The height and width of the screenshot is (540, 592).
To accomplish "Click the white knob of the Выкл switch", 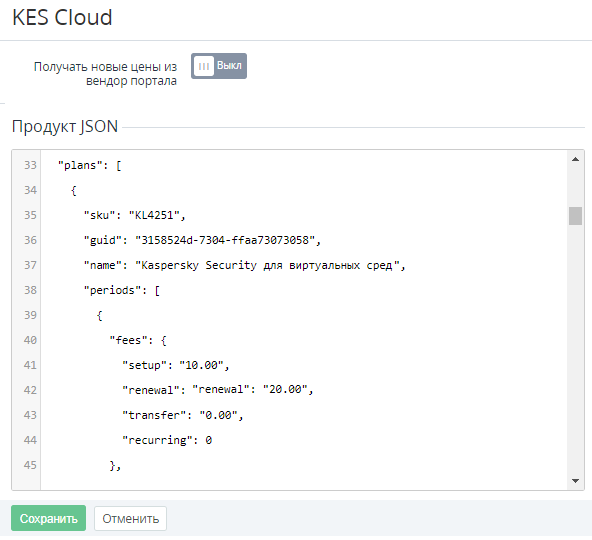I will click(204, 66).
